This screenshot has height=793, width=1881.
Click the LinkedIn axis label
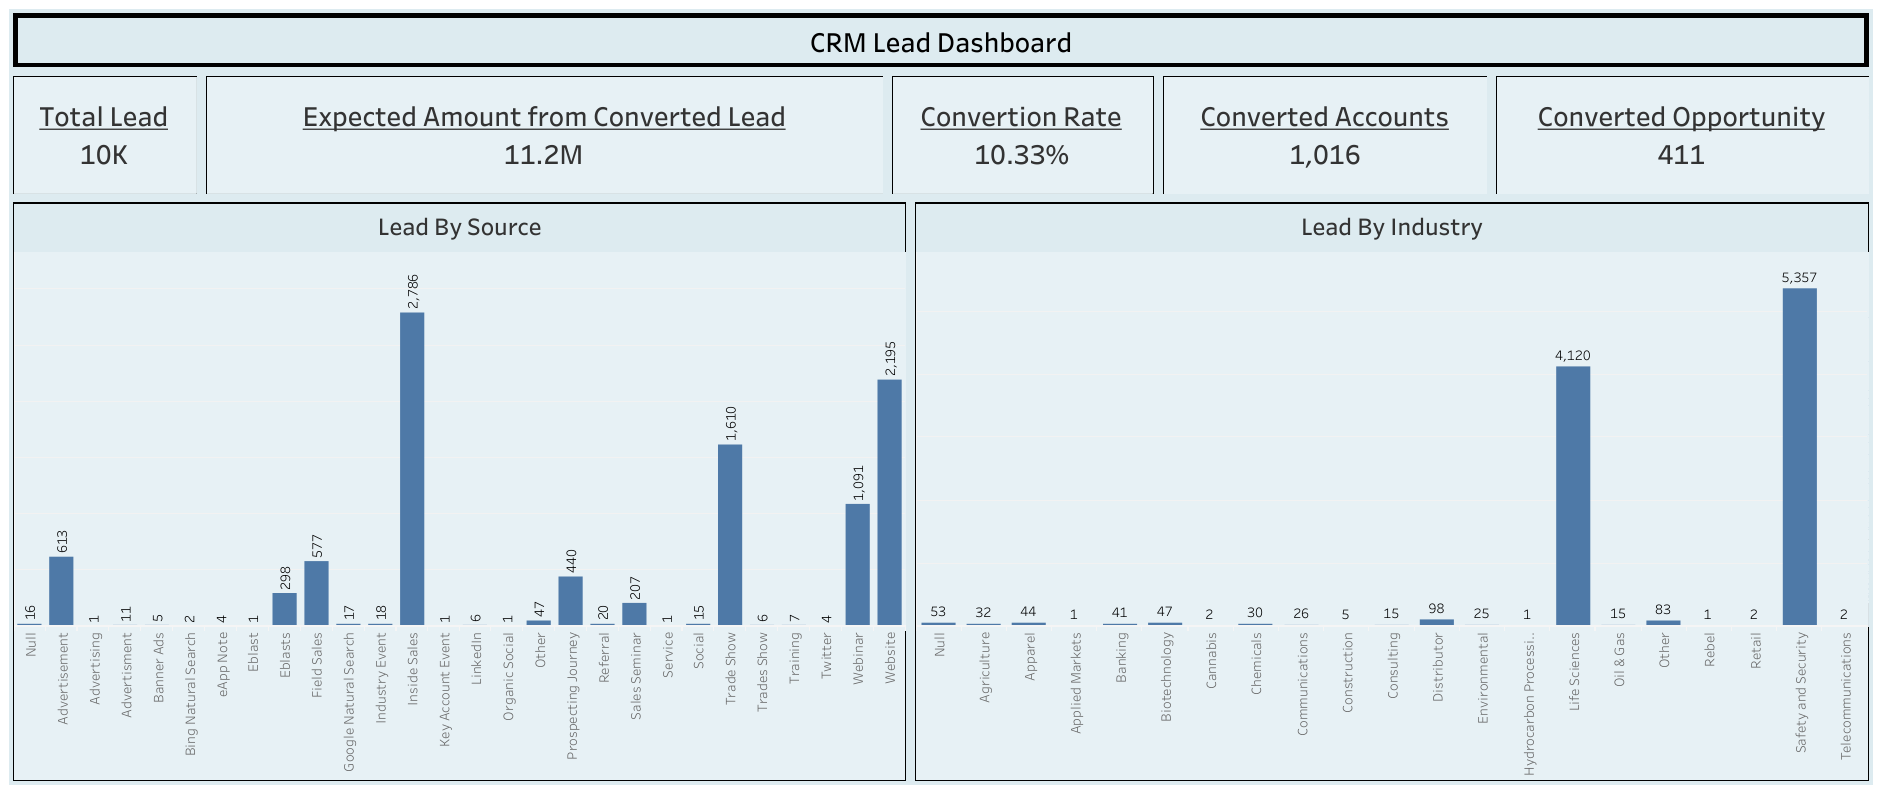[x=477, y=658]
